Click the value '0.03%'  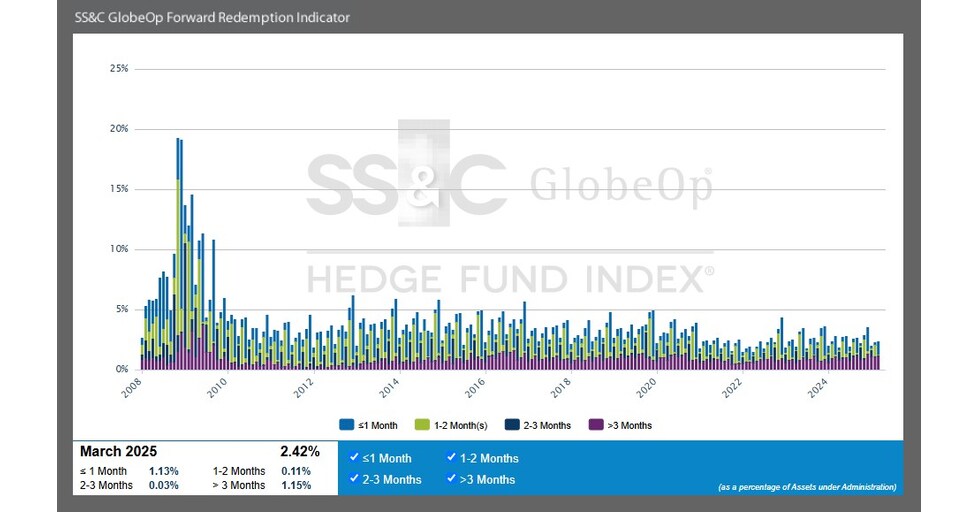(163, 485)
